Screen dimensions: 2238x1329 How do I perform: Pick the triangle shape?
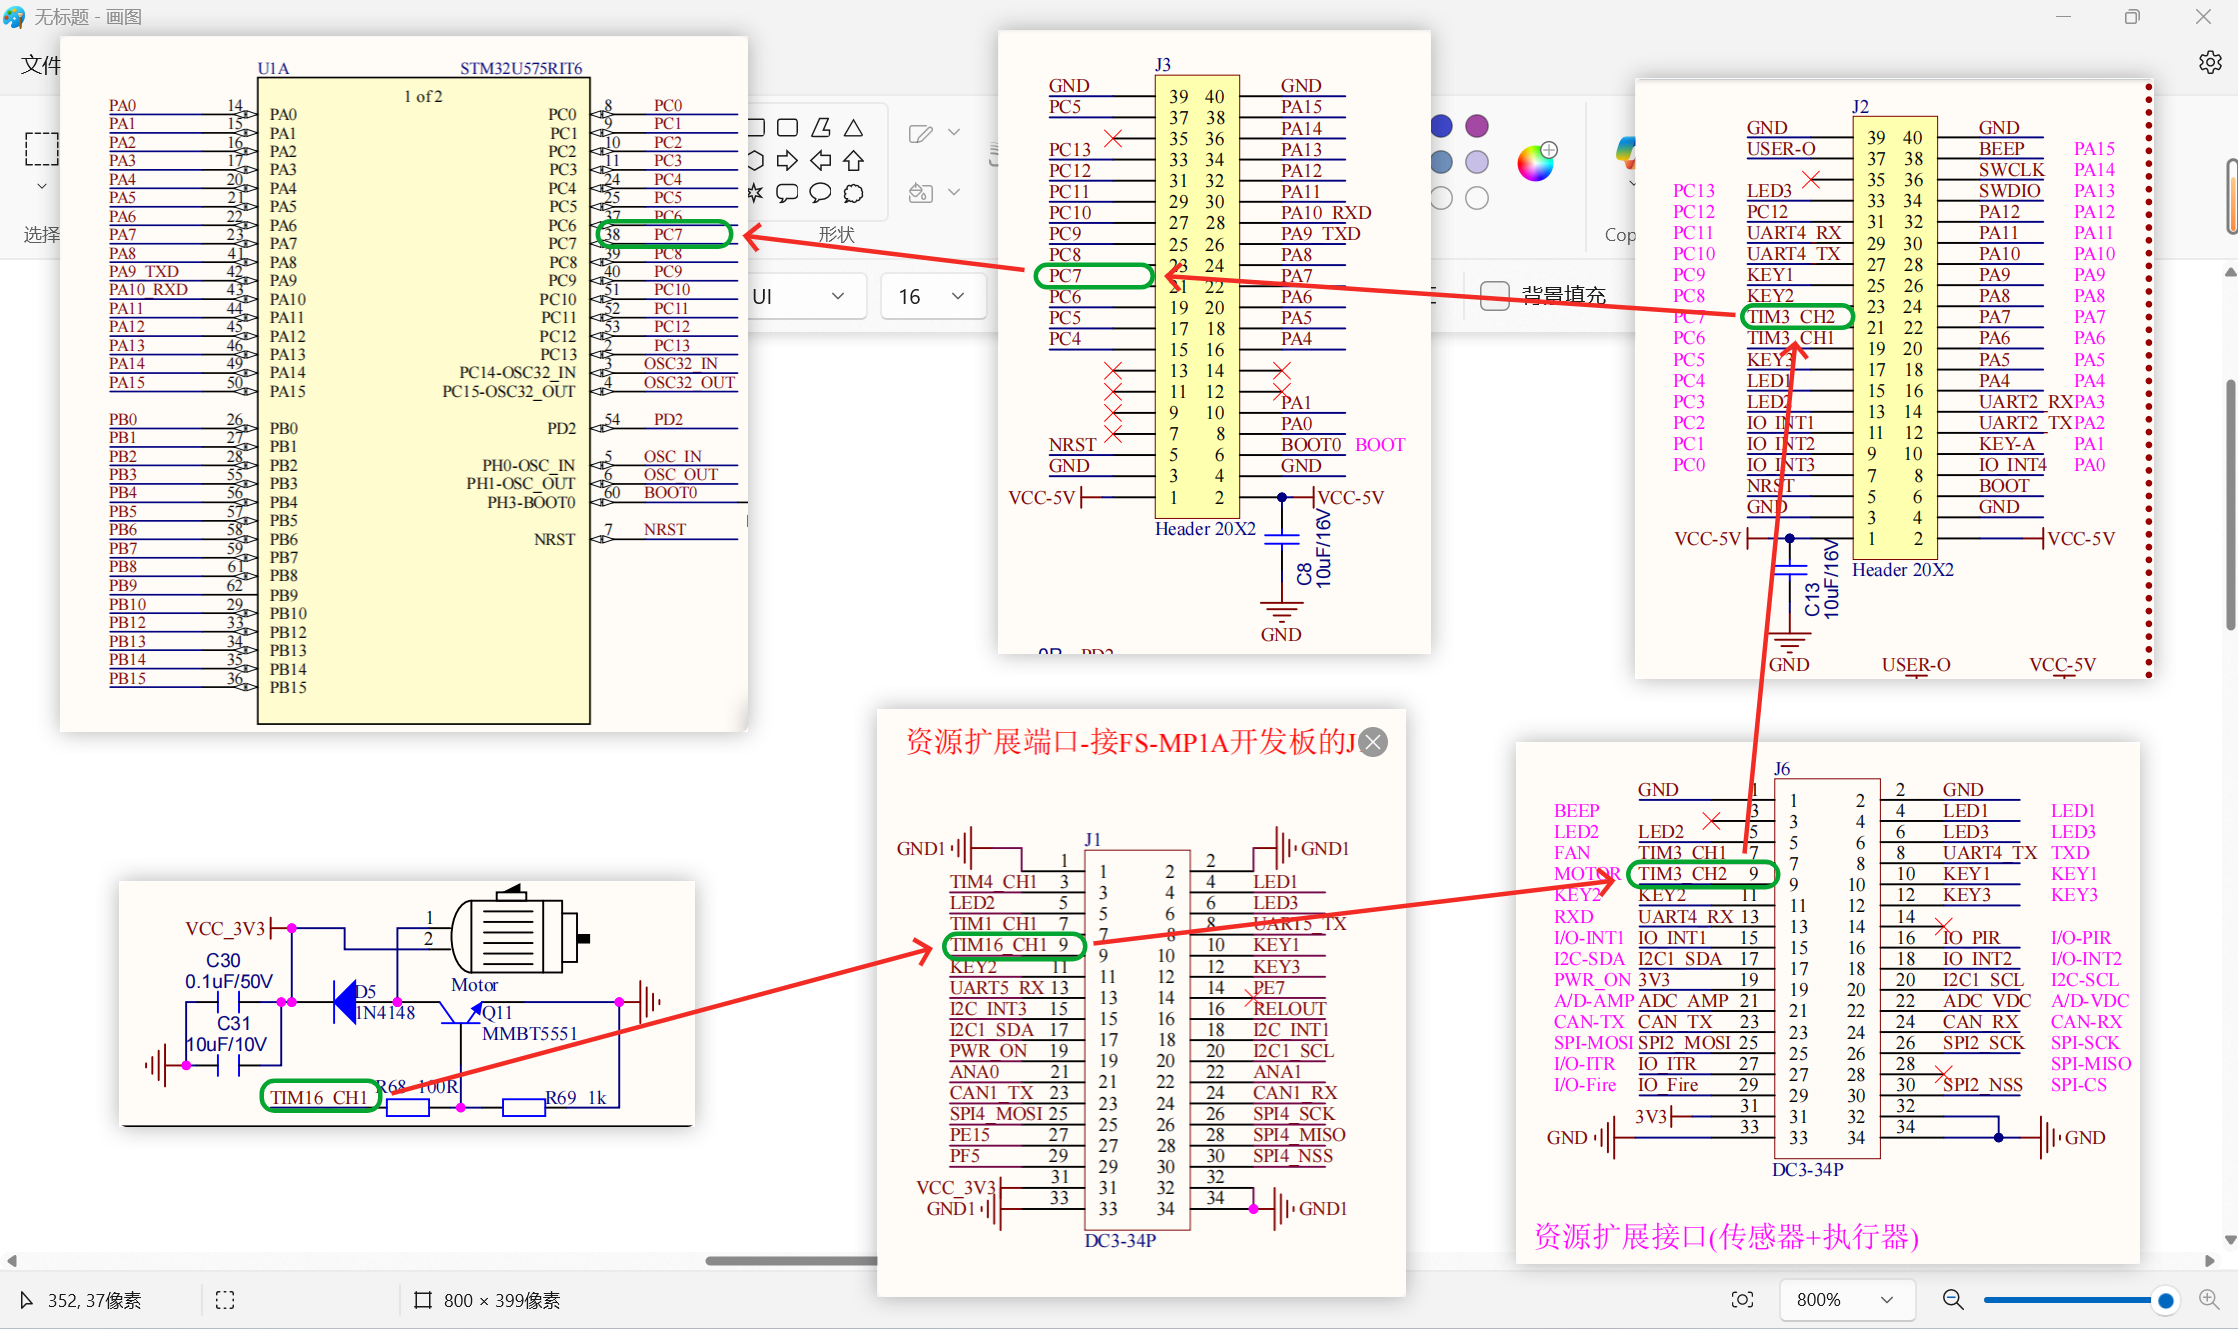[853, 128]
